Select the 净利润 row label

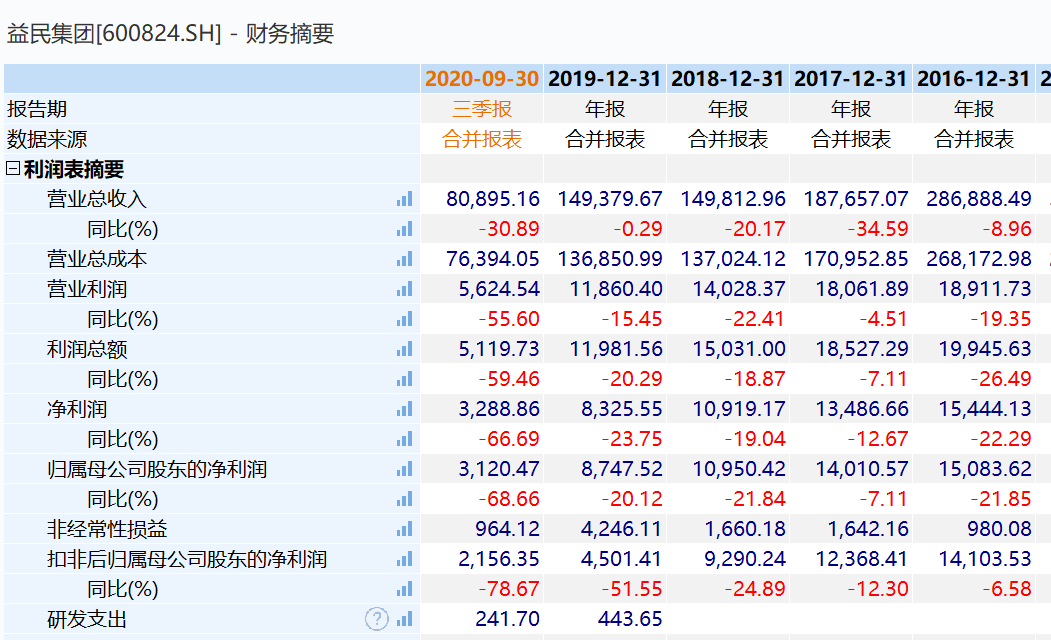coord(77,409)
